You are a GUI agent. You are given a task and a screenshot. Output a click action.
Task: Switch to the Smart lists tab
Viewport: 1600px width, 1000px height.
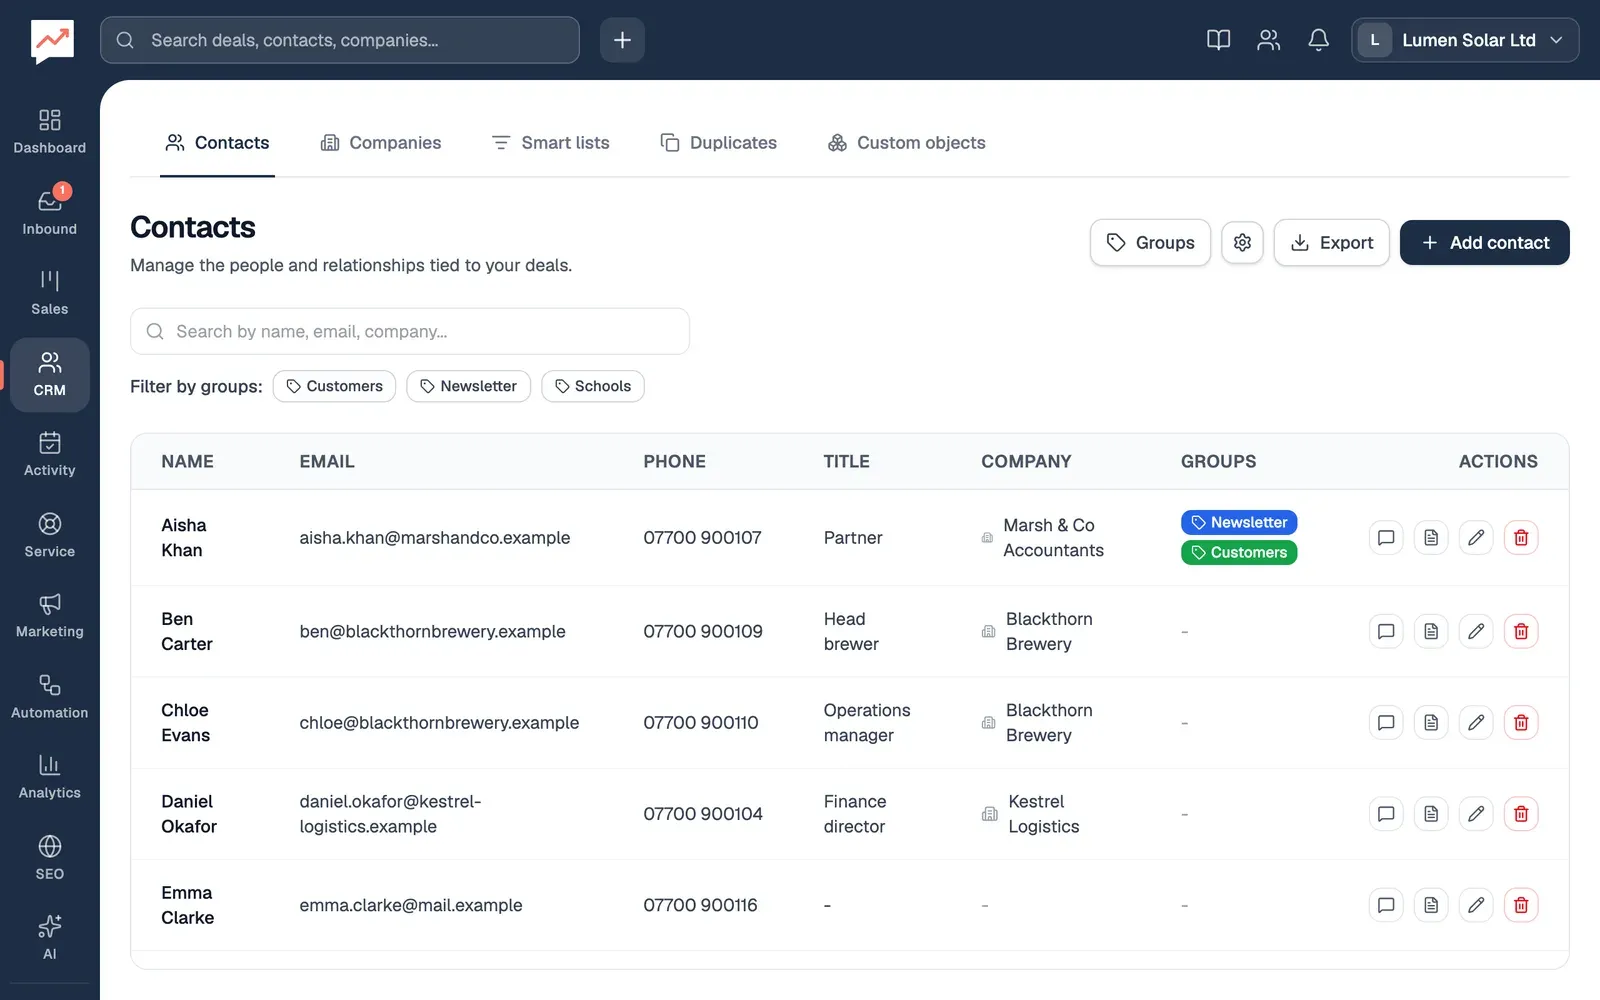(550, 143)
